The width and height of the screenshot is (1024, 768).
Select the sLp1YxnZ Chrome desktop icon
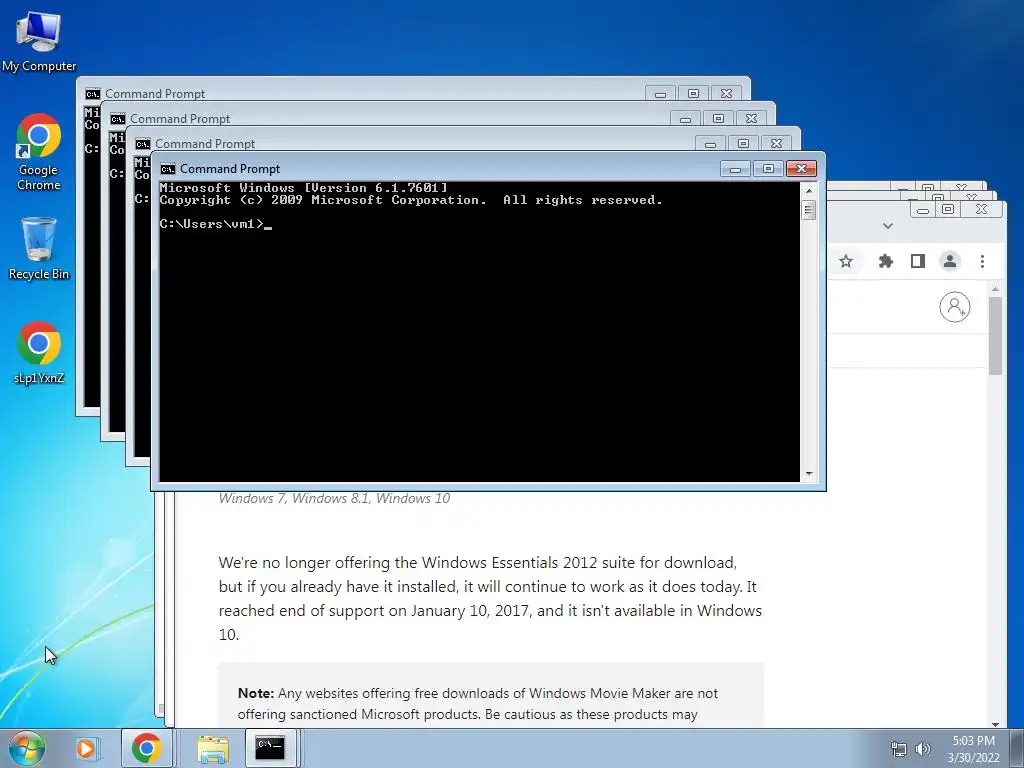tap(39, 353)
